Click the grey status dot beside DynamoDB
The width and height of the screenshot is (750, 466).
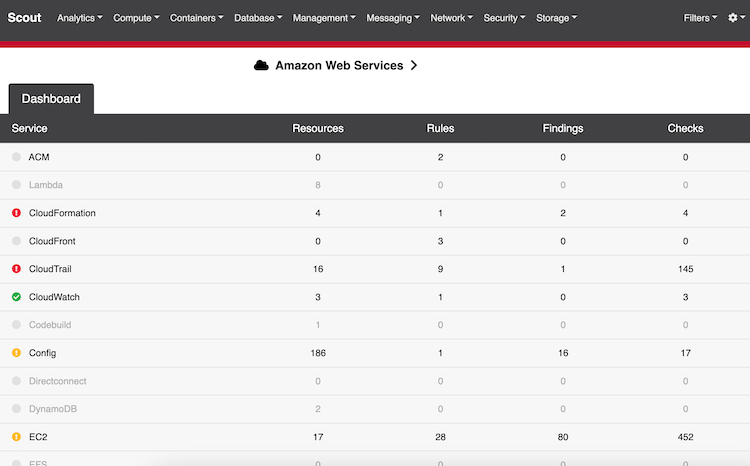(x=16, y=409)
